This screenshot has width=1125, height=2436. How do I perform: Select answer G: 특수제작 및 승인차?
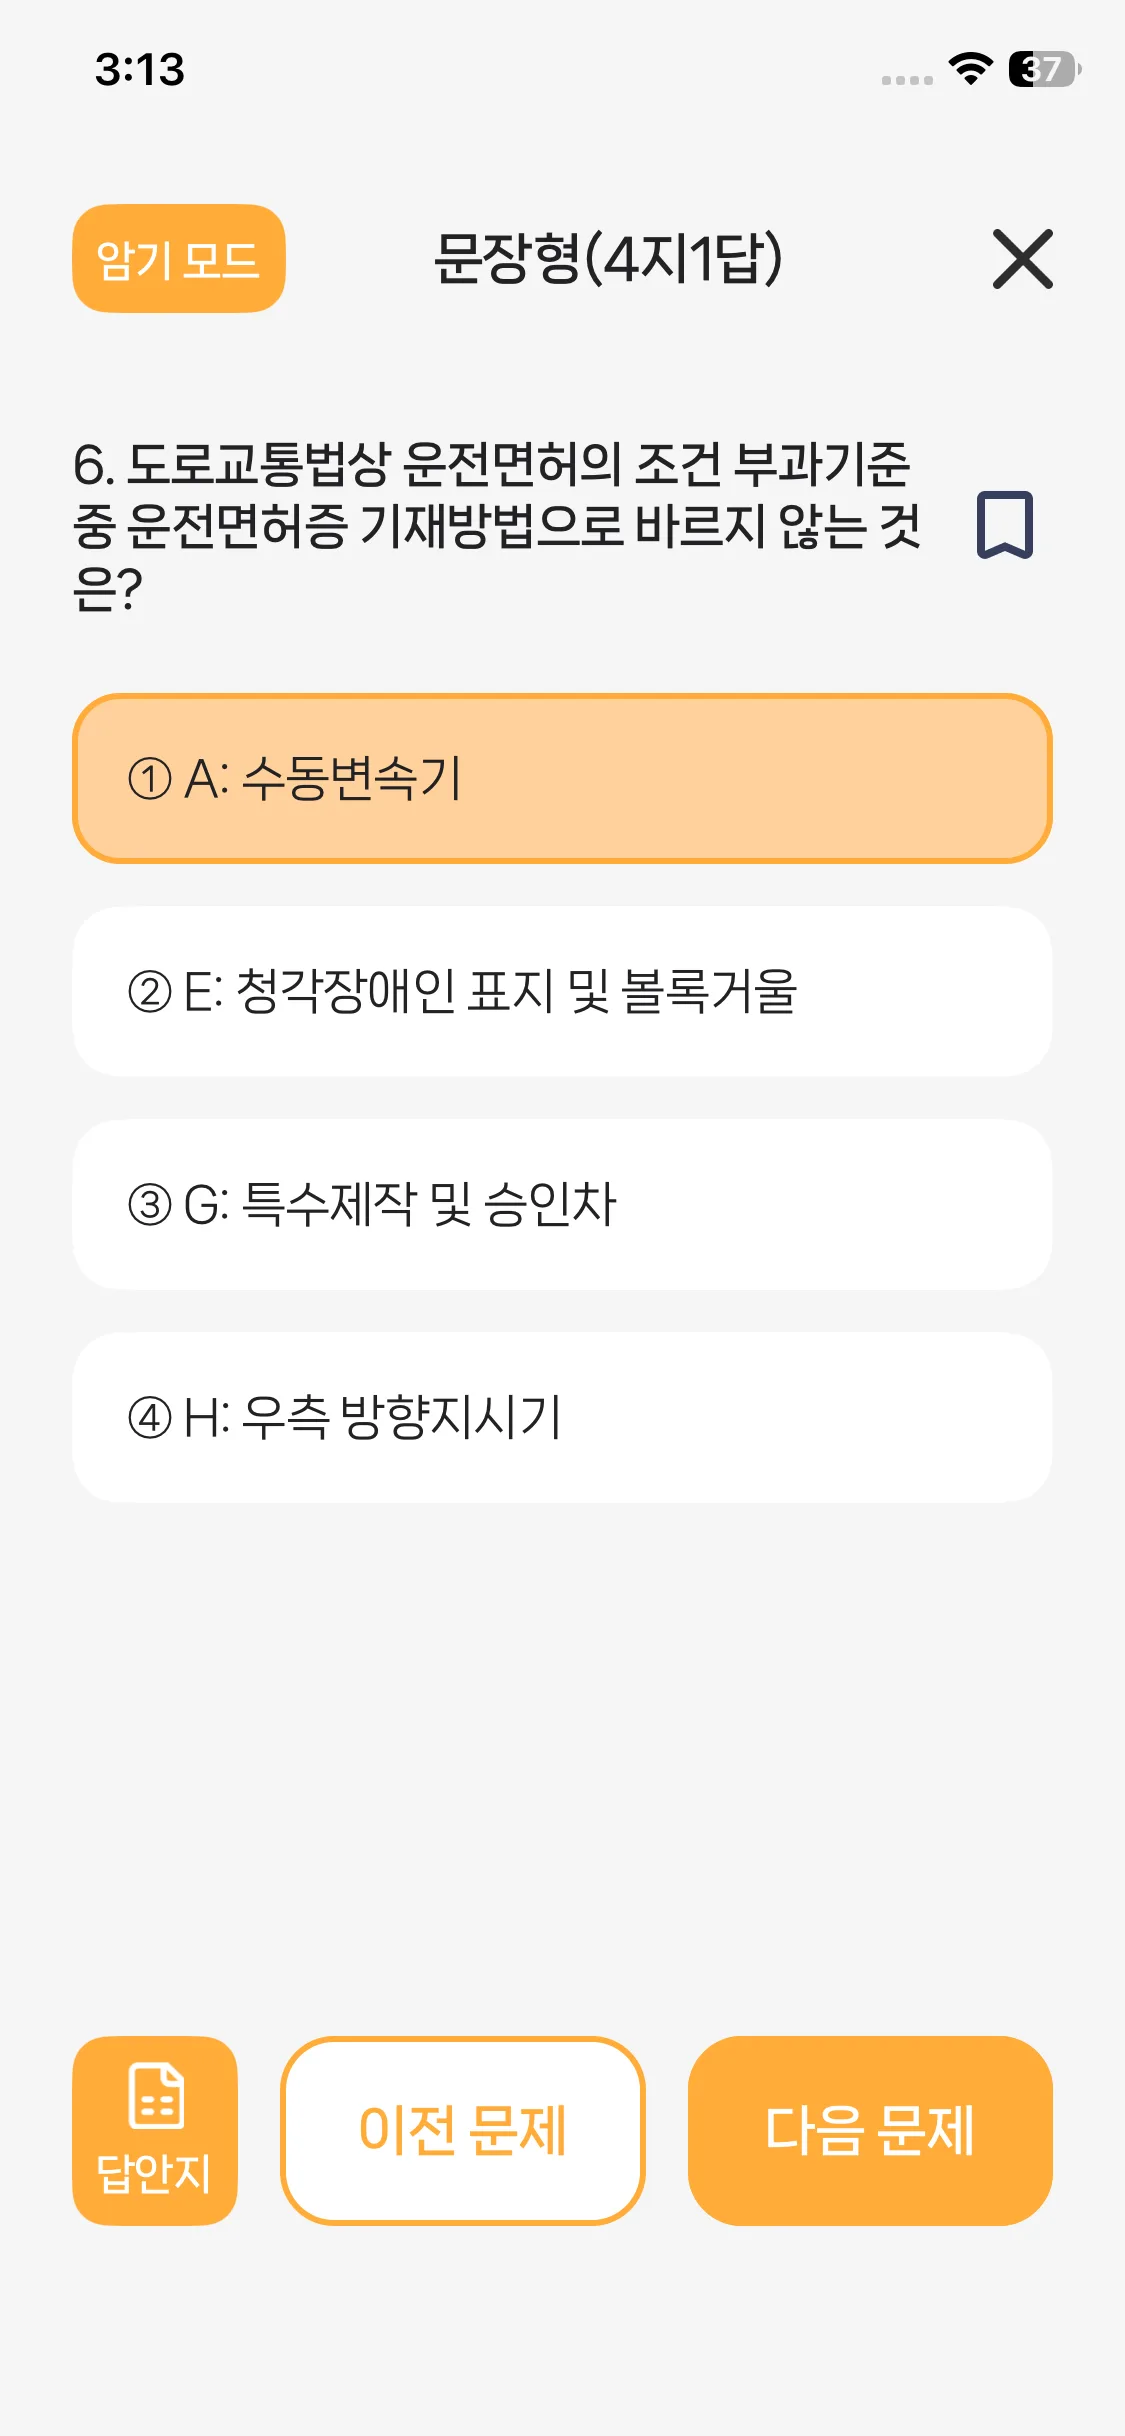(562, 1205)
